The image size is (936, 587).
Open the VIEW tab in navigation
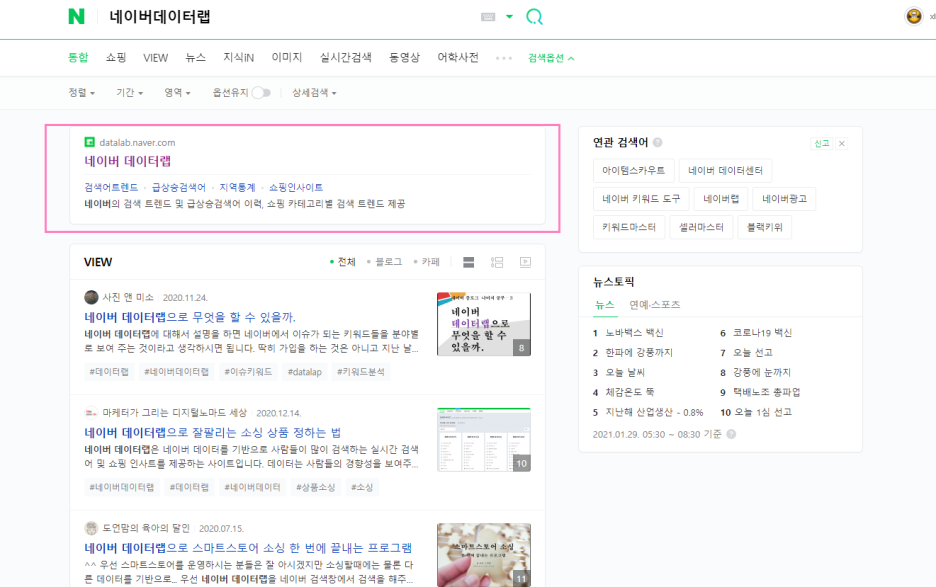(155, 58)
